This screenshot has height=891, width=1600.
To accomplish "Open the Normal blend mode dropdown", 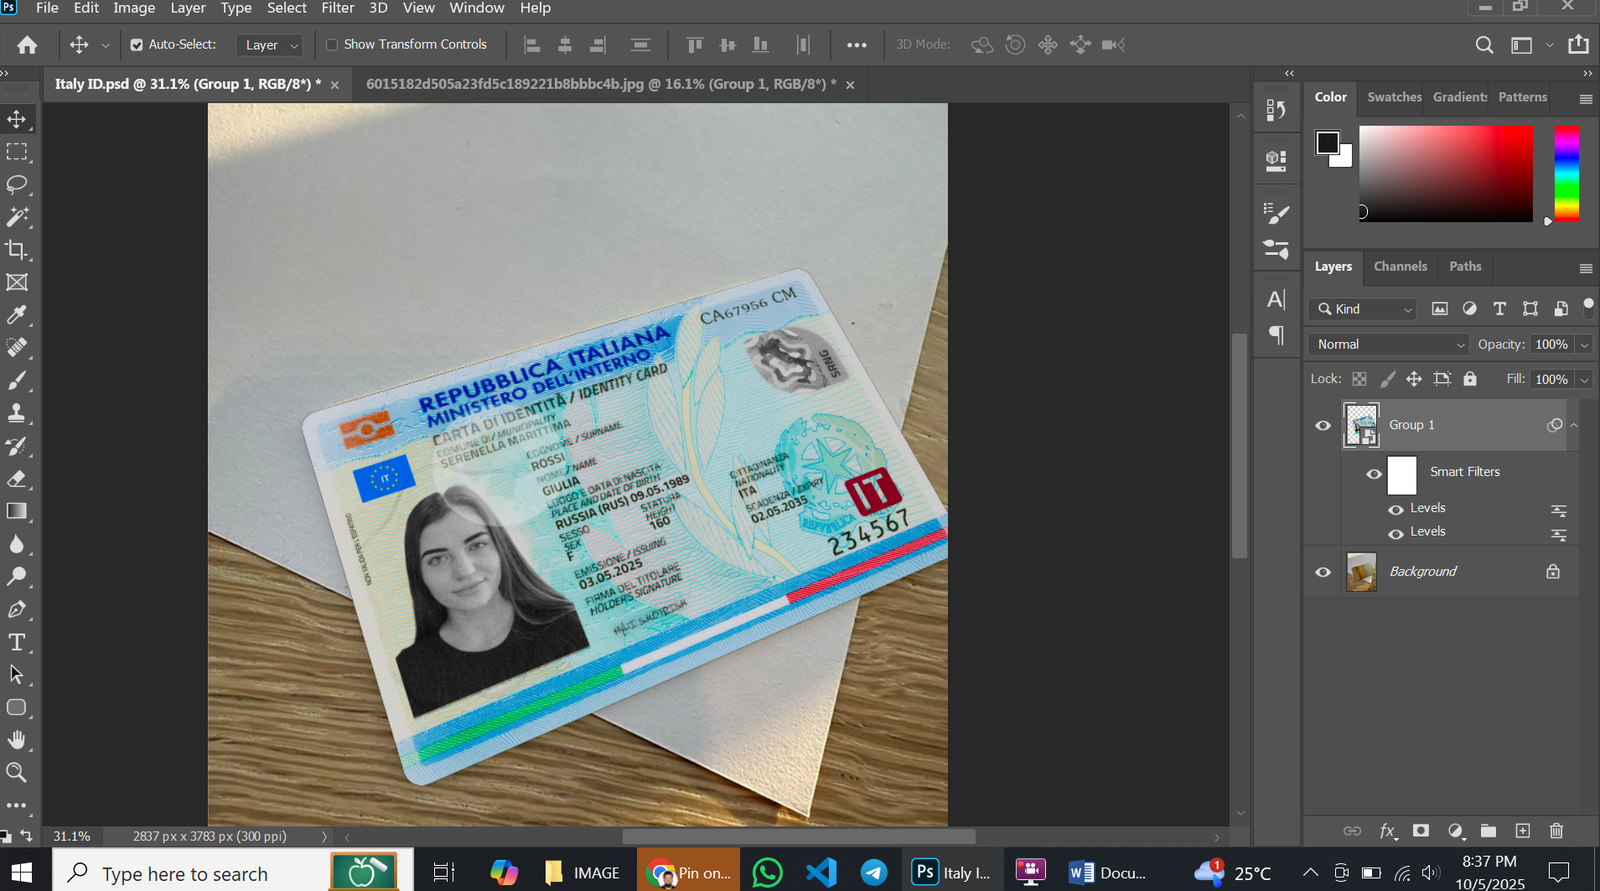I will tap(1388, 344).
